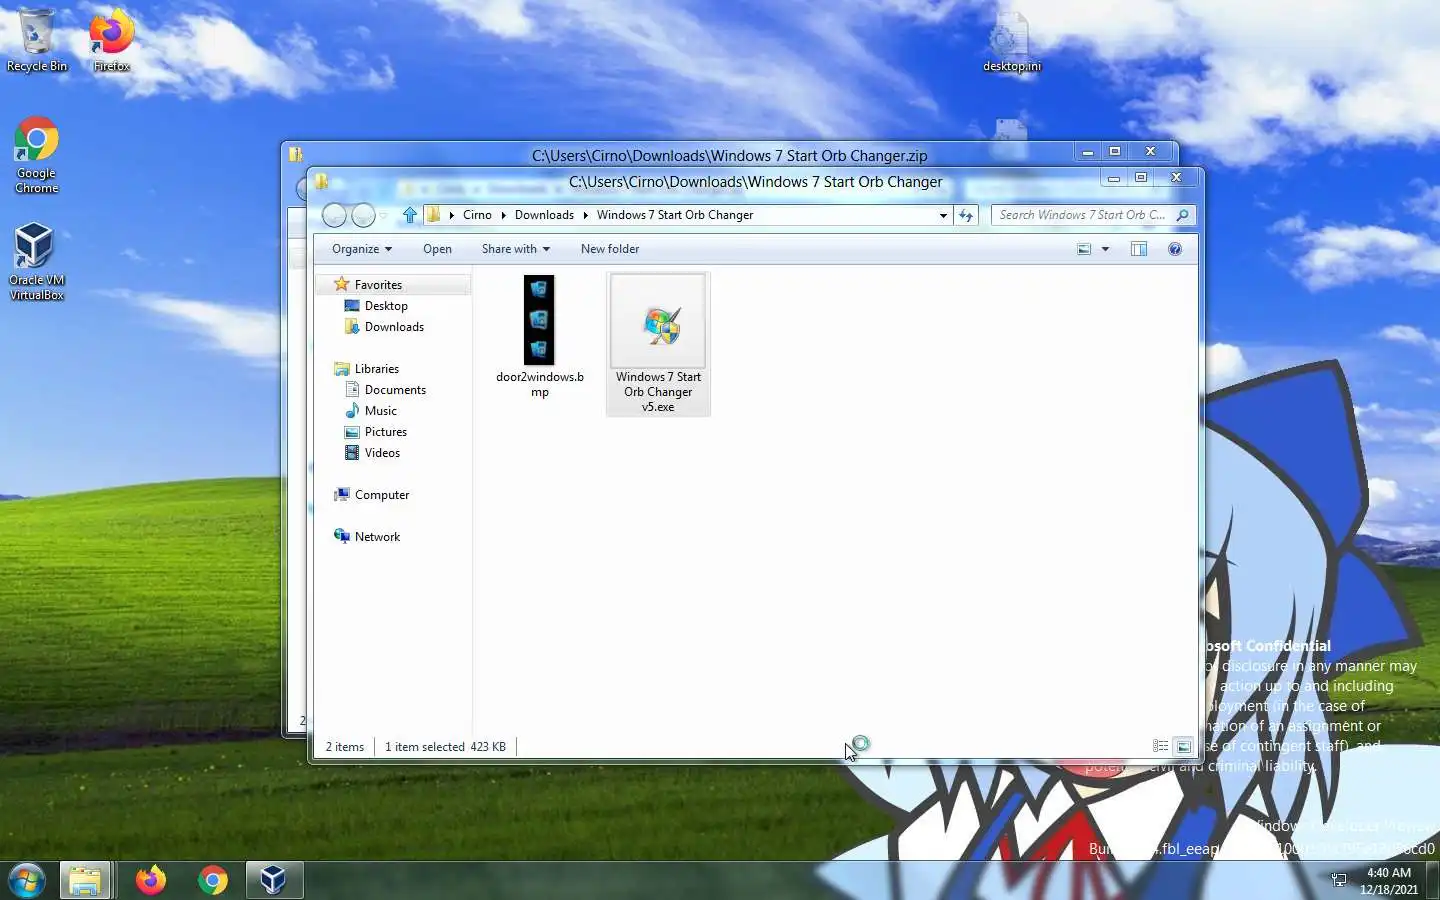Open Firefox from the taskbar

[151, 880]
